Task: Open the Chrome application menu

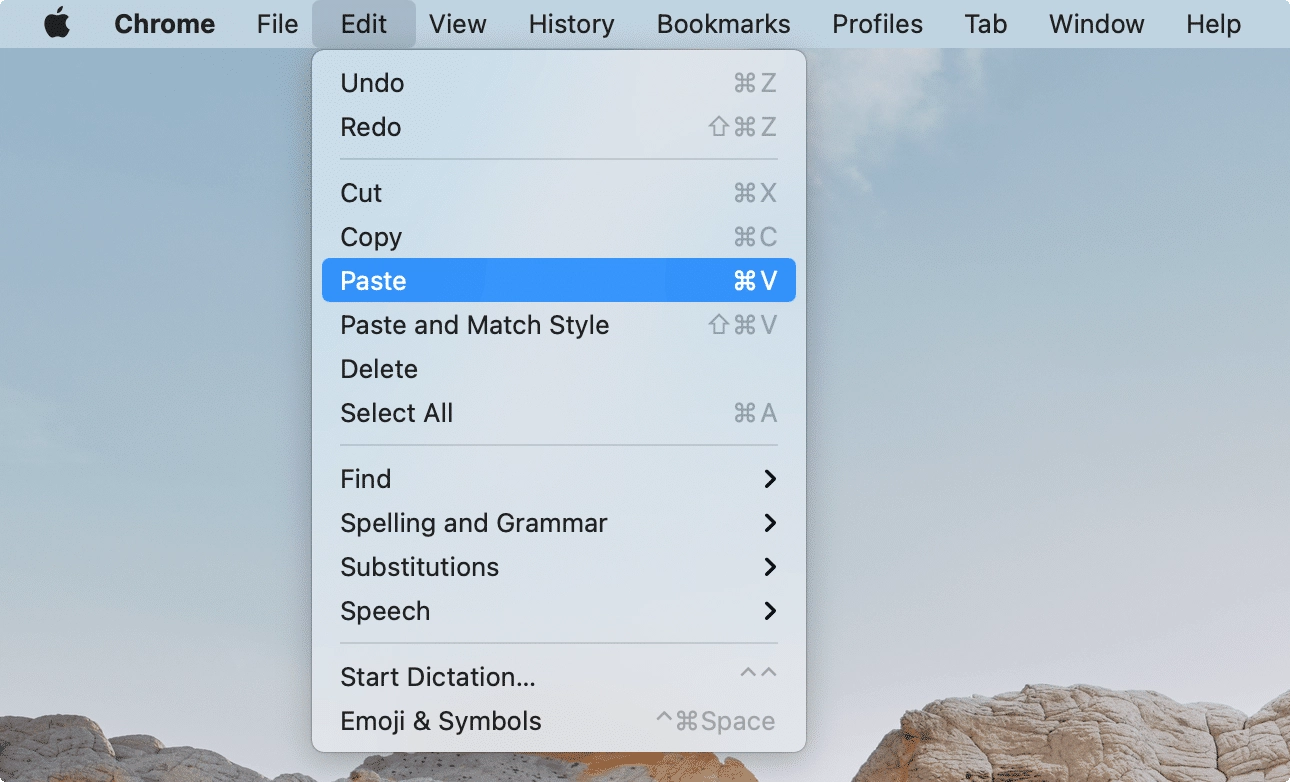Action: tap(164, 24)
